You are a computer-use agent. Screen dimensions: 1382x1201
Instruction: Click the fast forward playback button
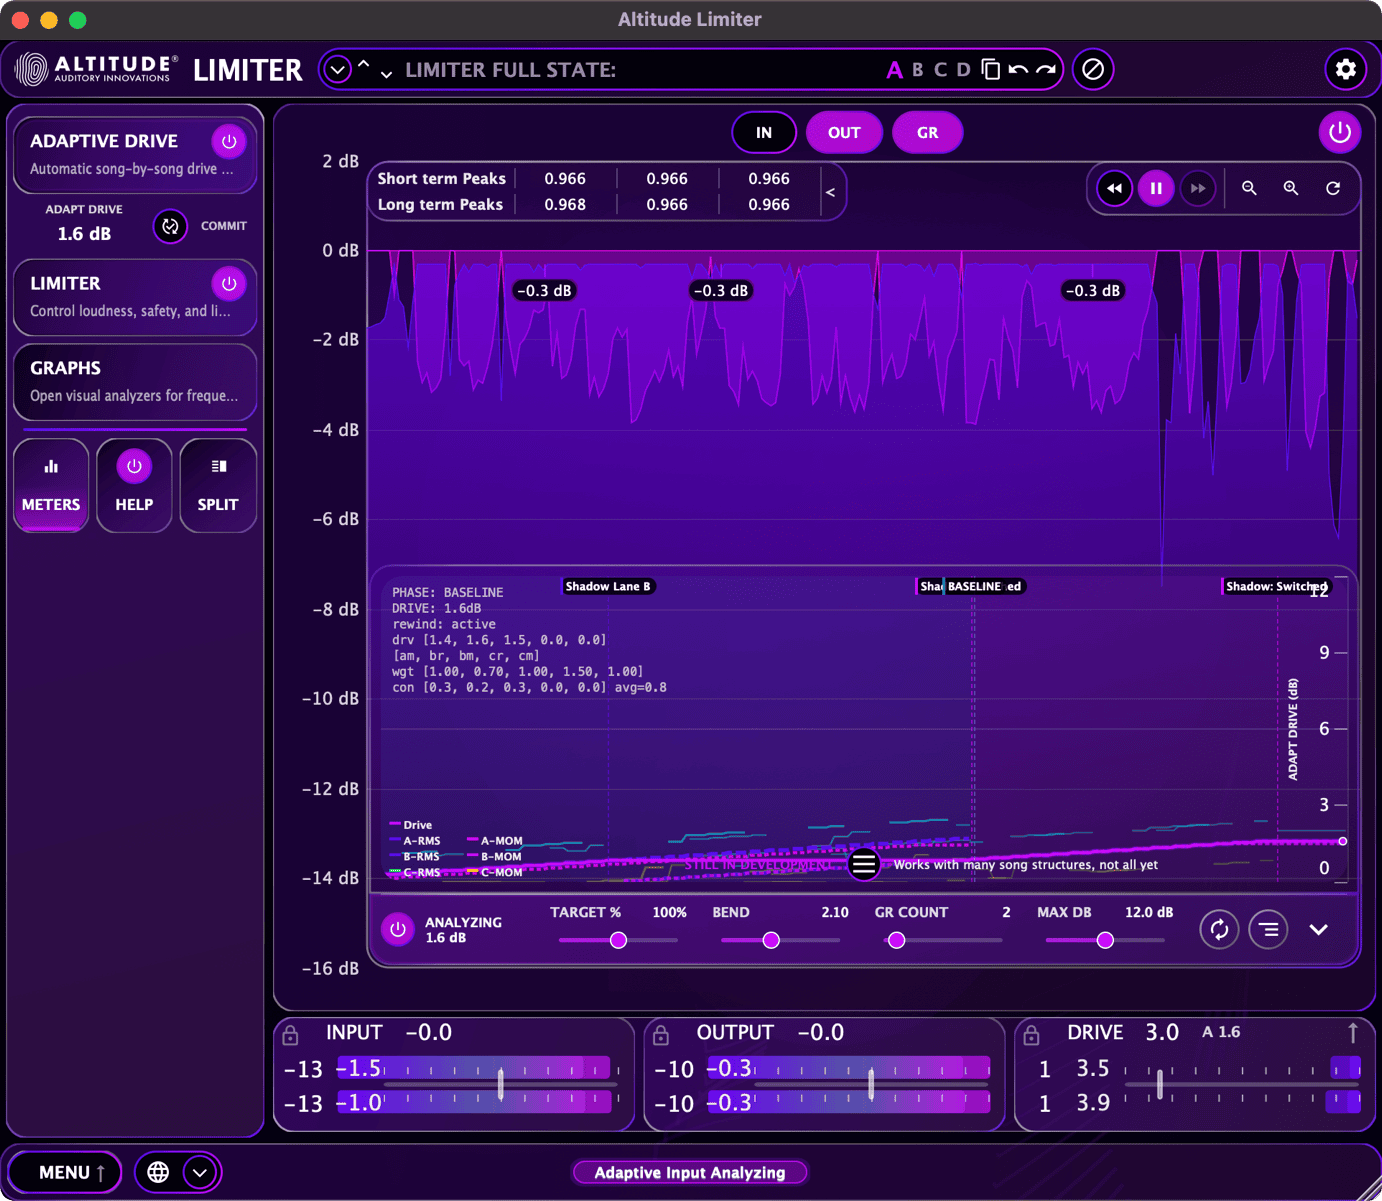point(1198,188)
